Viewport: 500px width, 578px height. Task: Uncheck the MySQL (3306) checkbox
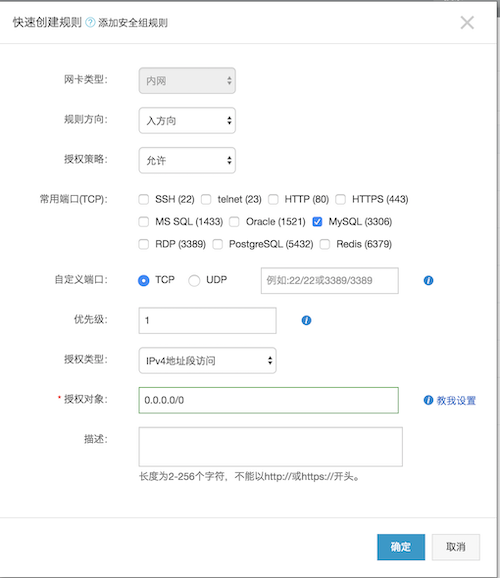pyautogui.click(x=317, y=222)
